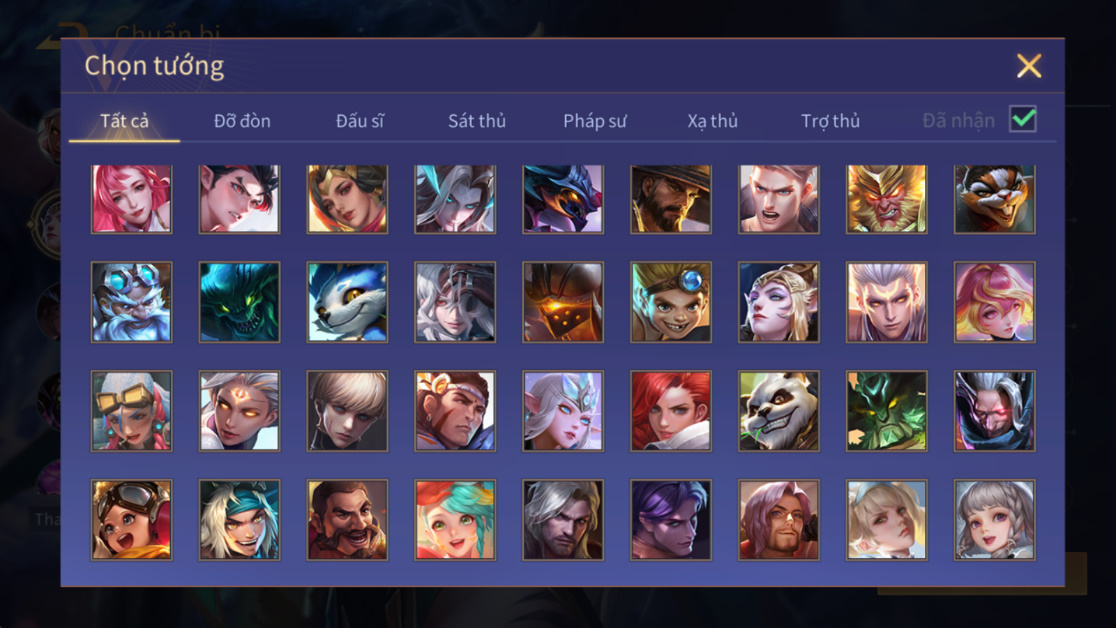Select the teal-haired girl with flowers
Screen dimensions: 1116x628
tap(455, 520)
